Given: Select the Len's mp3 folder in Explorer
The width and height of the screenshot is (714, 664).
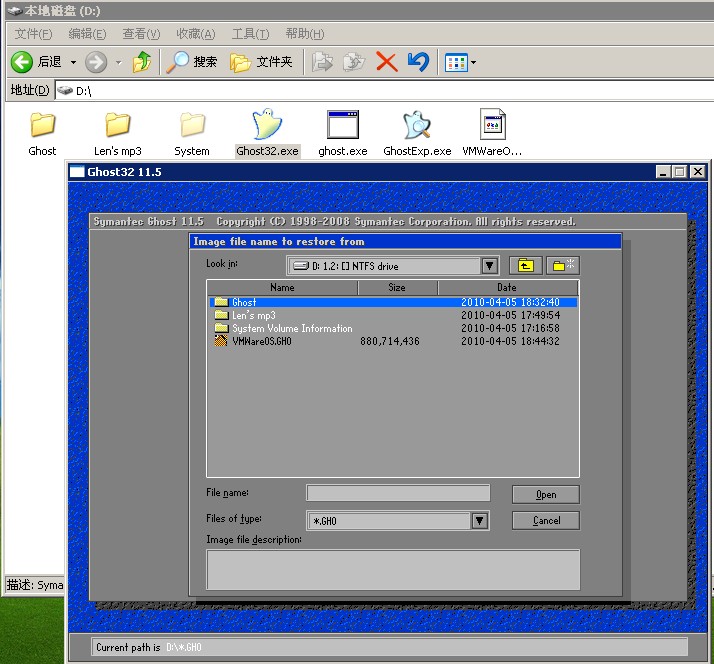Looking at the screenshot, I should pos(118,124).
